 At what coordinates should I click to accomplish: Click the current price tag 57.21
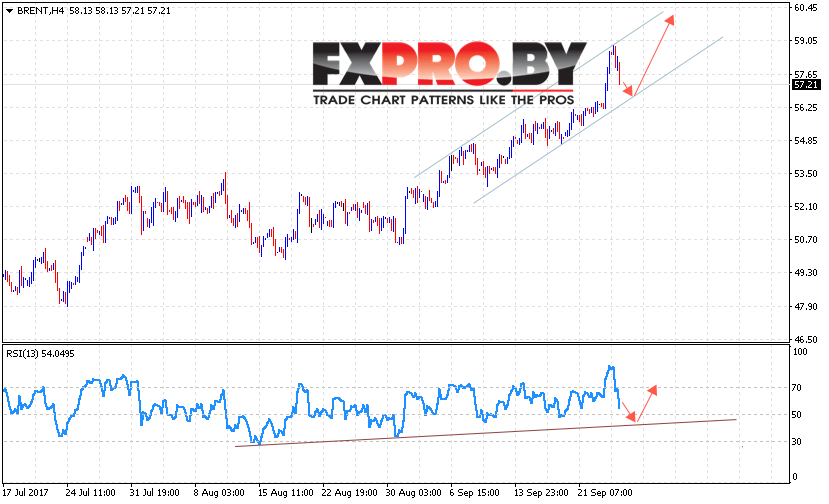coord(806,85)
